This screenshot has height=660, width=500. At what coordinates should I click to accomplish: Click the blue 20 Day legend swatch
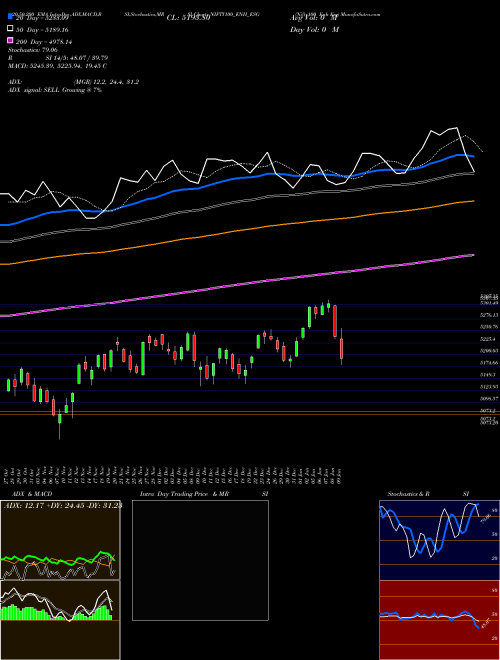[x=11, y=16]
